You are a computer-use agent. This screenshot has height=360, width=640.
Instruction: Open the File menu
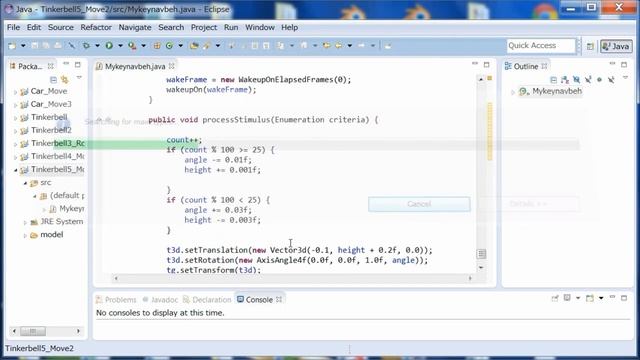(x=13, y=27)
